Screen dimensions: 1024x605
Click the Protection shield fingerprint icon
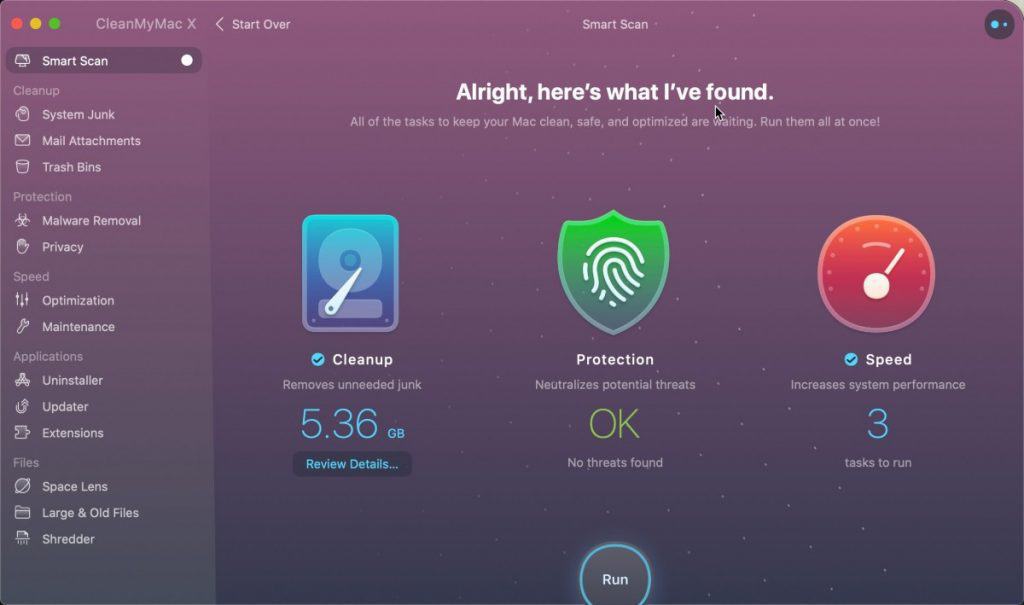[613, 272]
